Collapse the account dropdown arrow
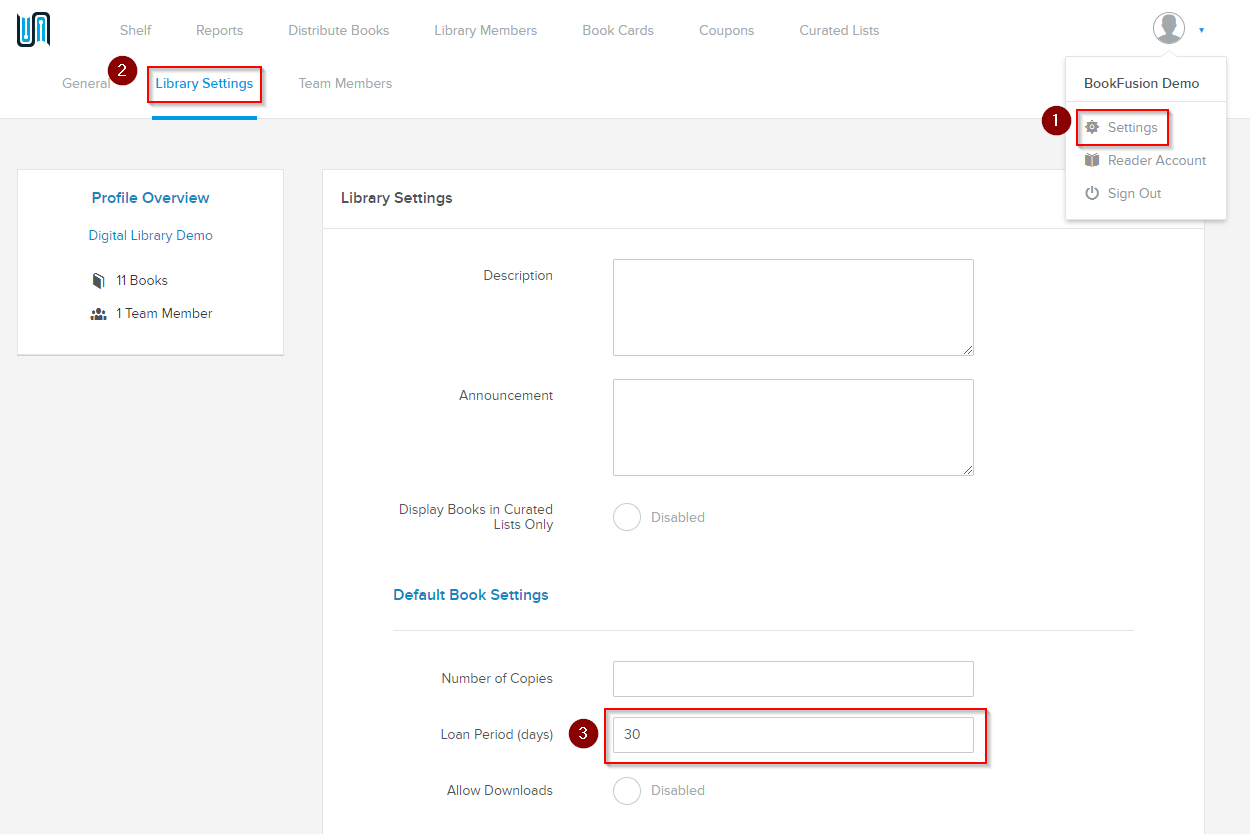Viewport: 1250px width, 834px height. [1201, 30]
